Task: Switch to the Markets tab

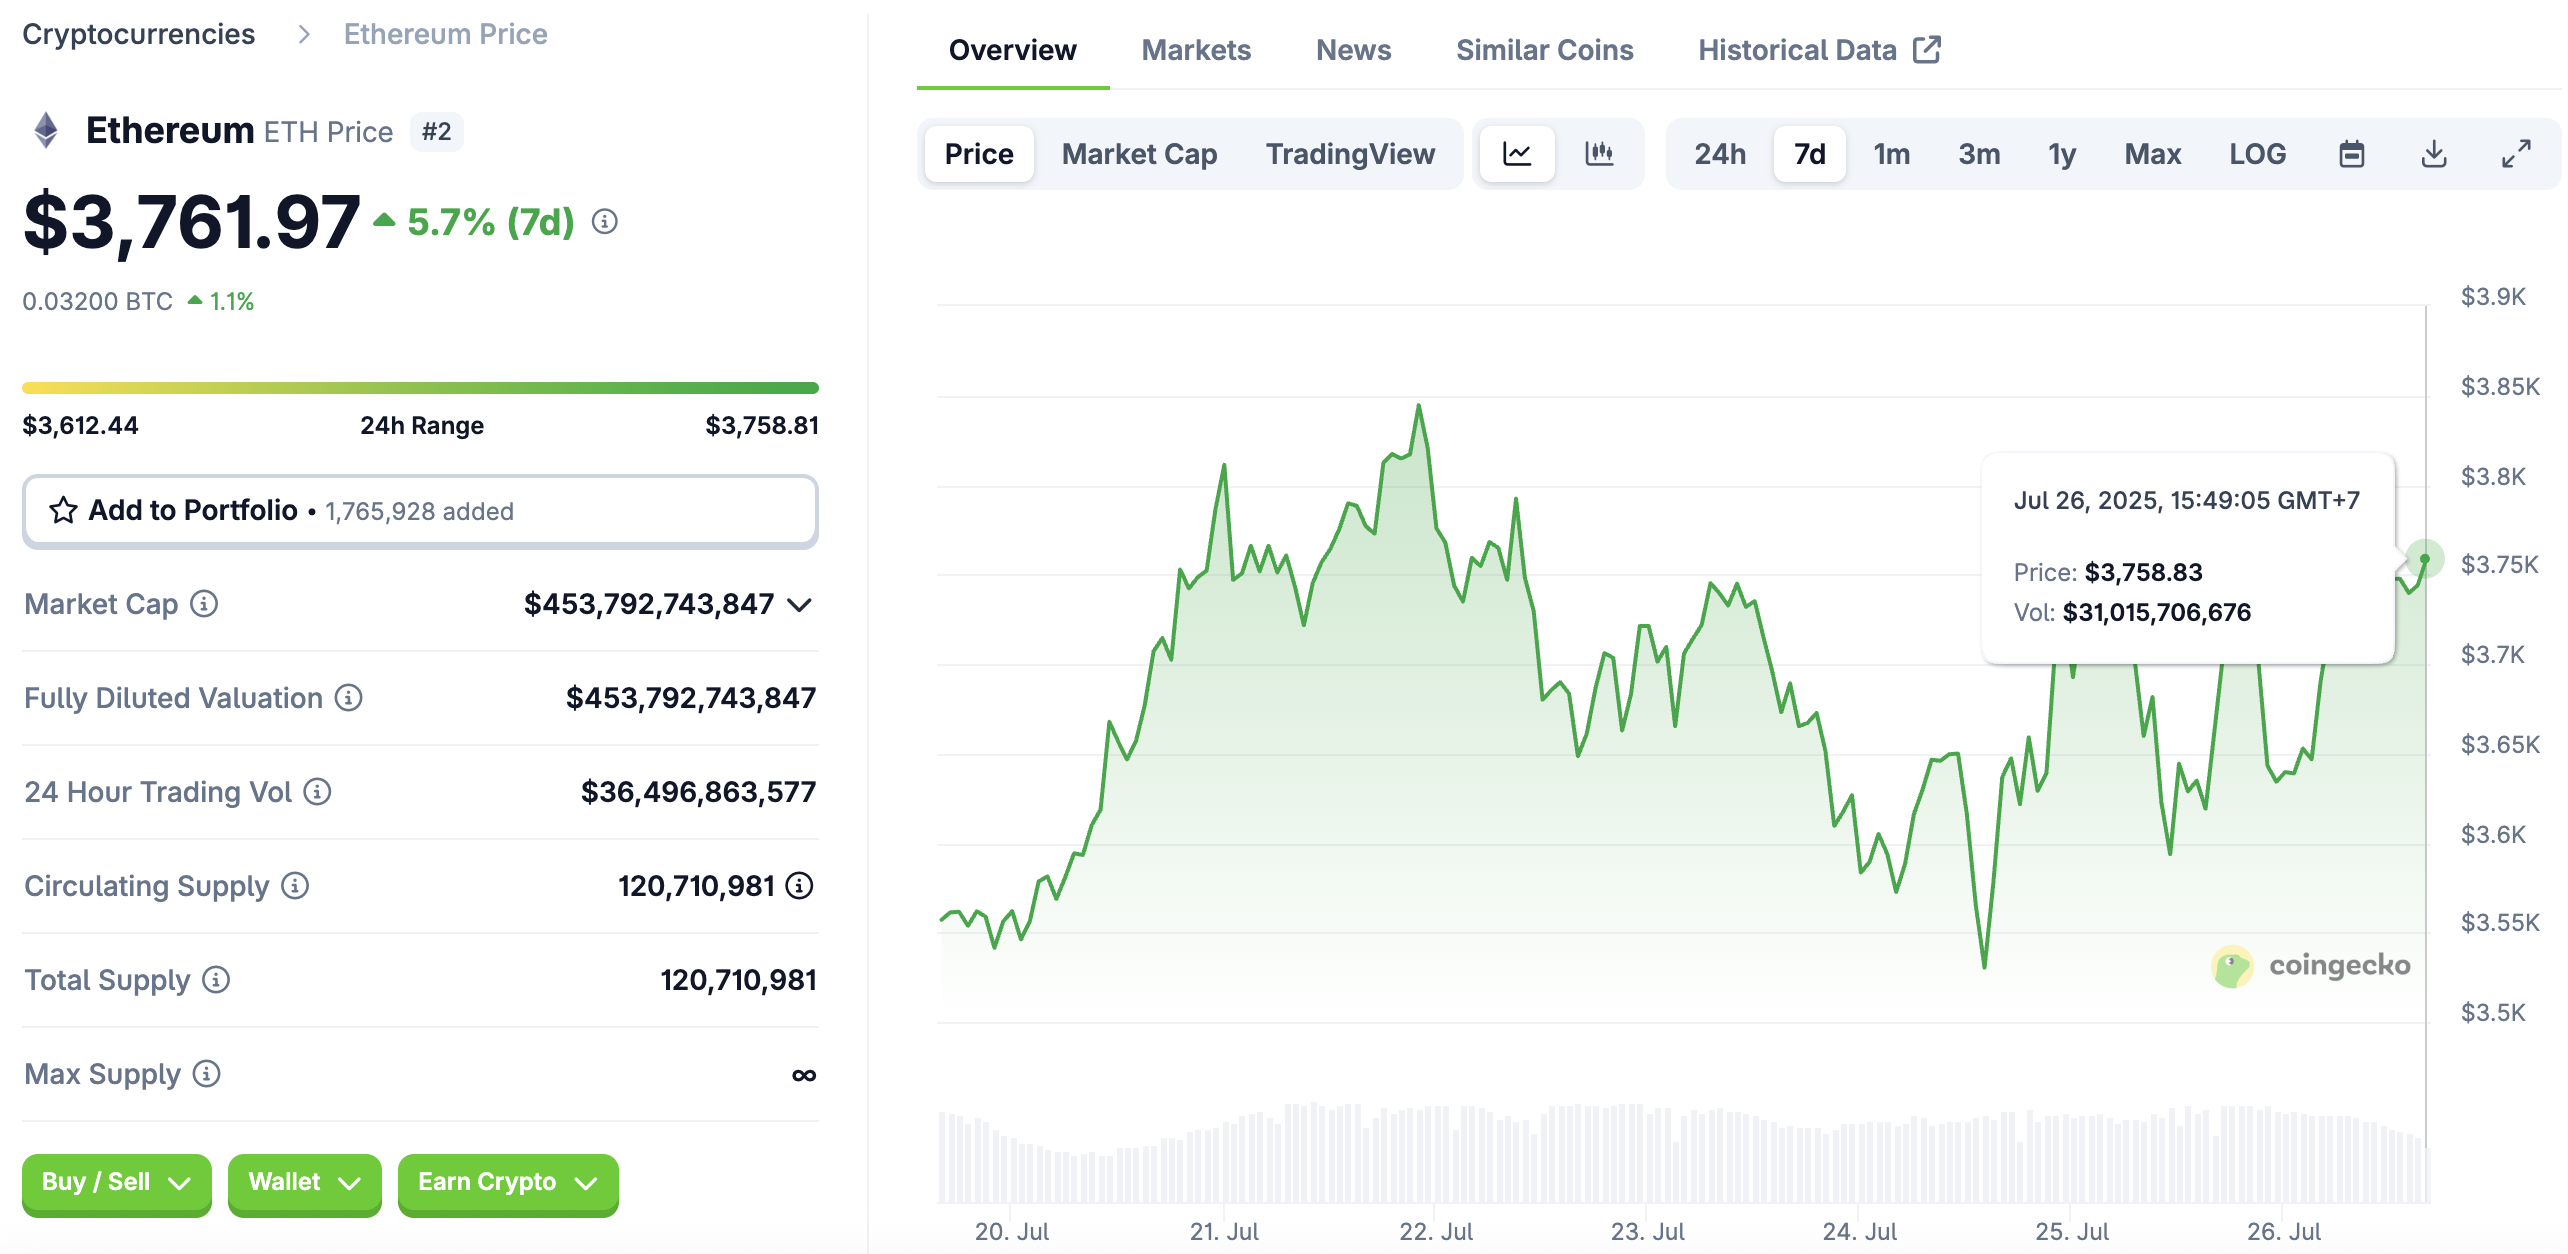Action: tap(1196, 50)
